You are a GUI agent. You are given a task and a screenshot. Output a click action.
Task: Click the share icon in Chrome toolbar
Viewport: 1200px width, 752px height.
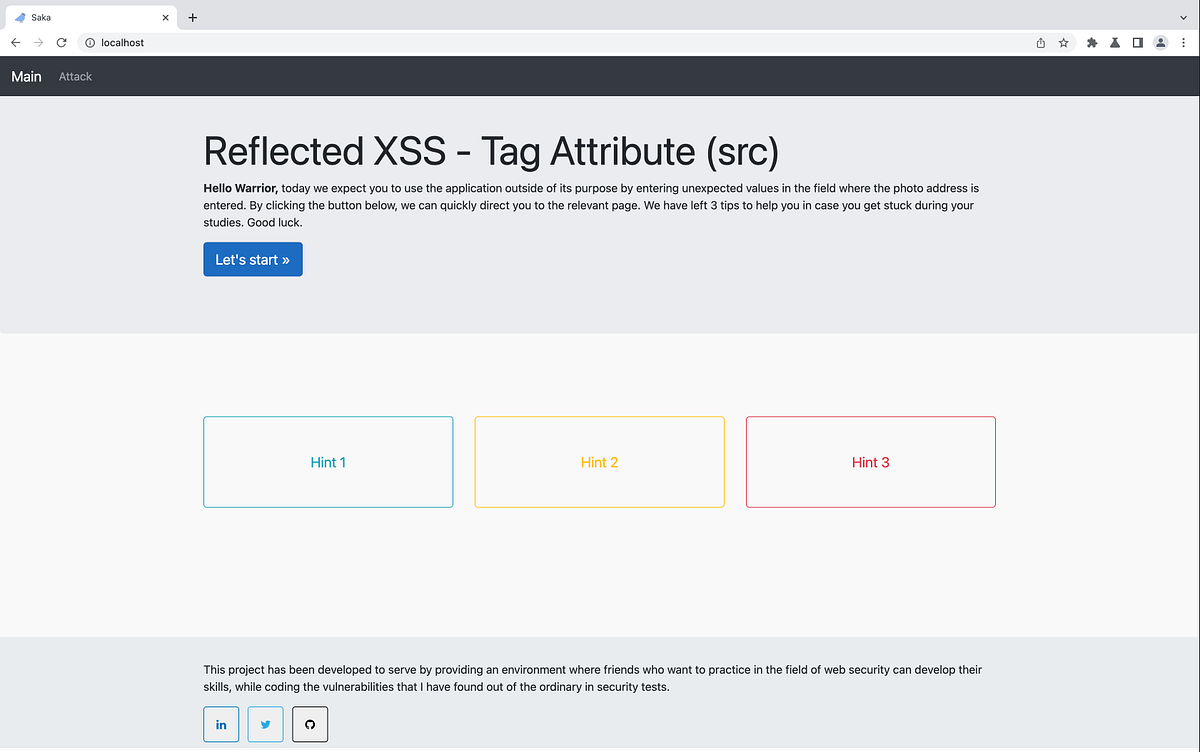(x=1039, y=43)
